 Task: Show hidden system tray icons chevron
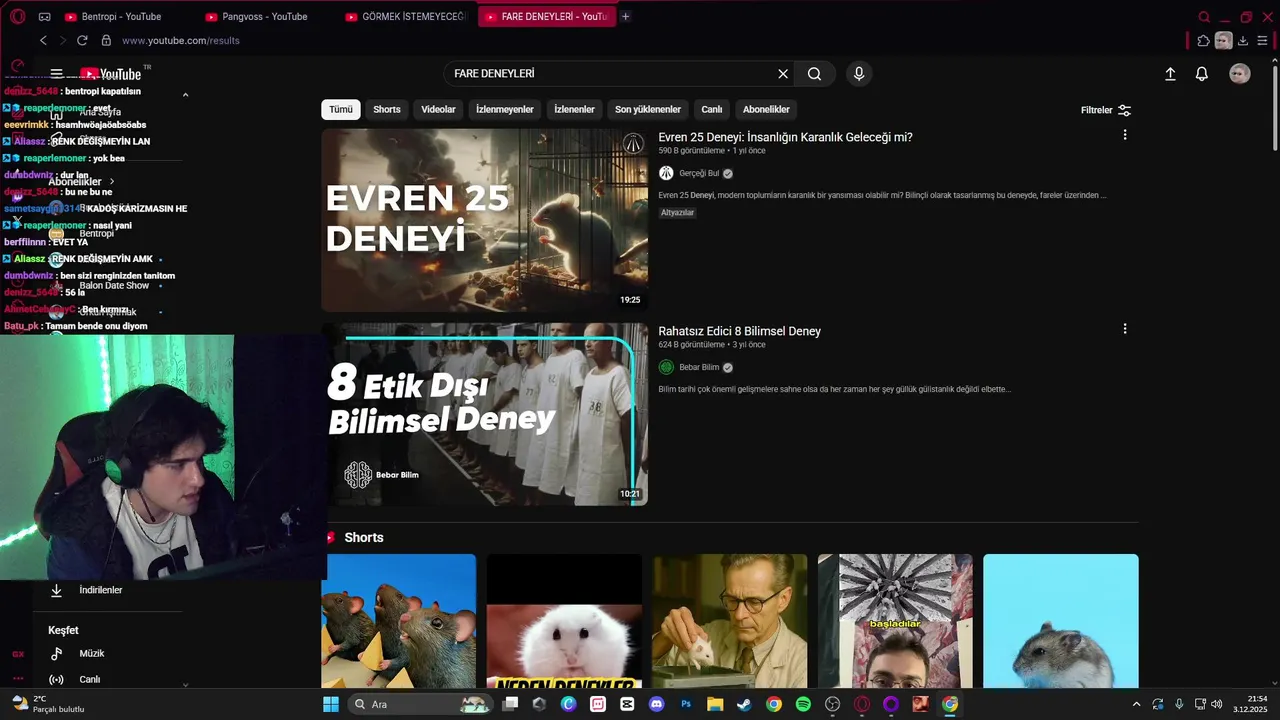click(1136, 704)
